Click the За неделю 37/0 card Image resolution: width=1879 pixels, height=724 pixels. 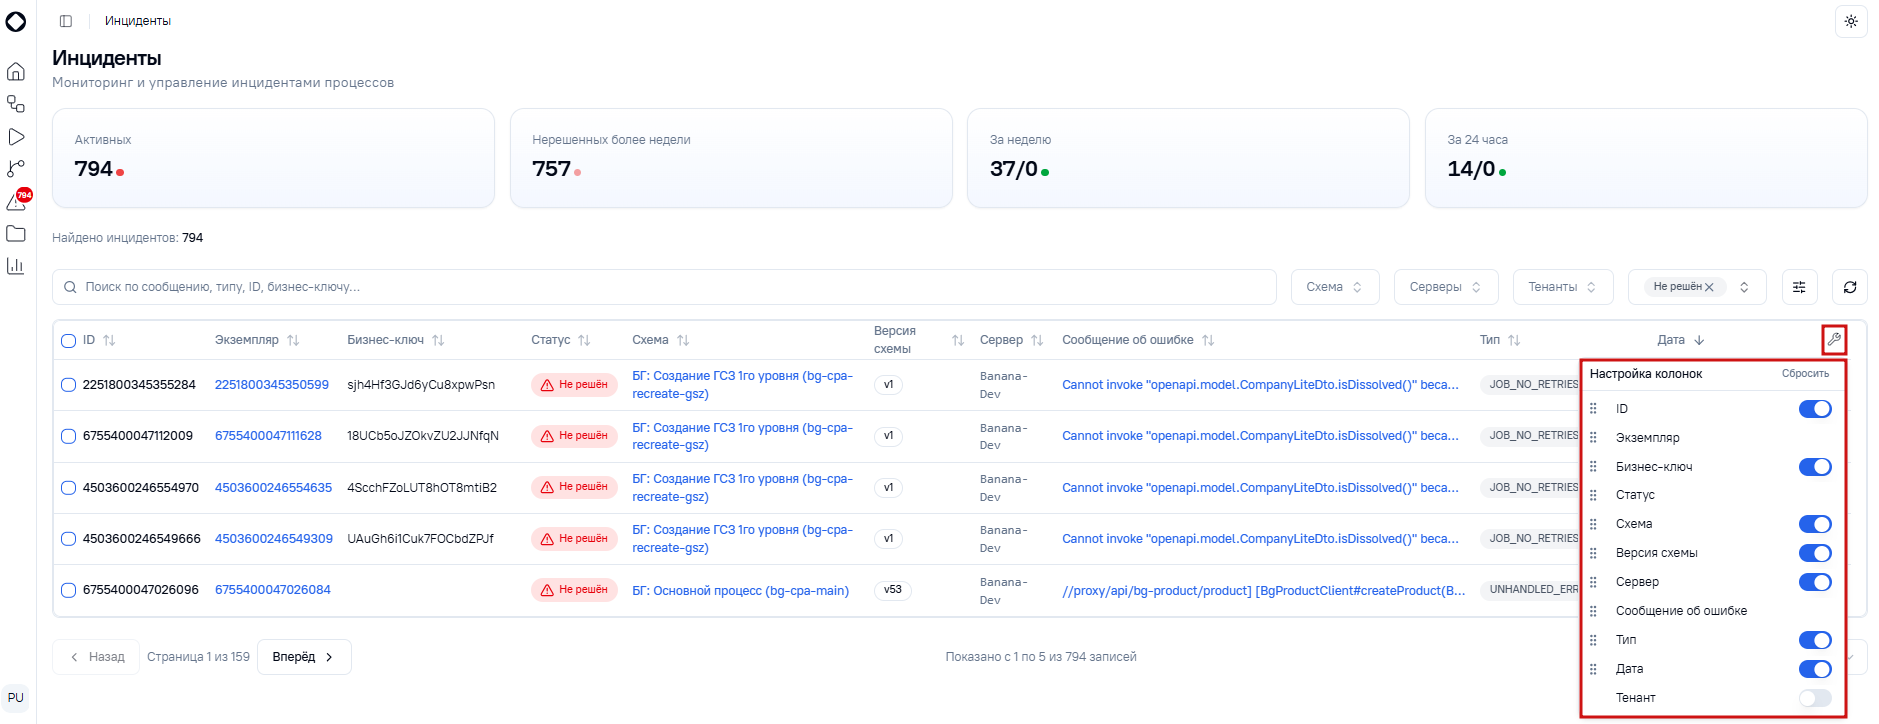[1188, 158]
